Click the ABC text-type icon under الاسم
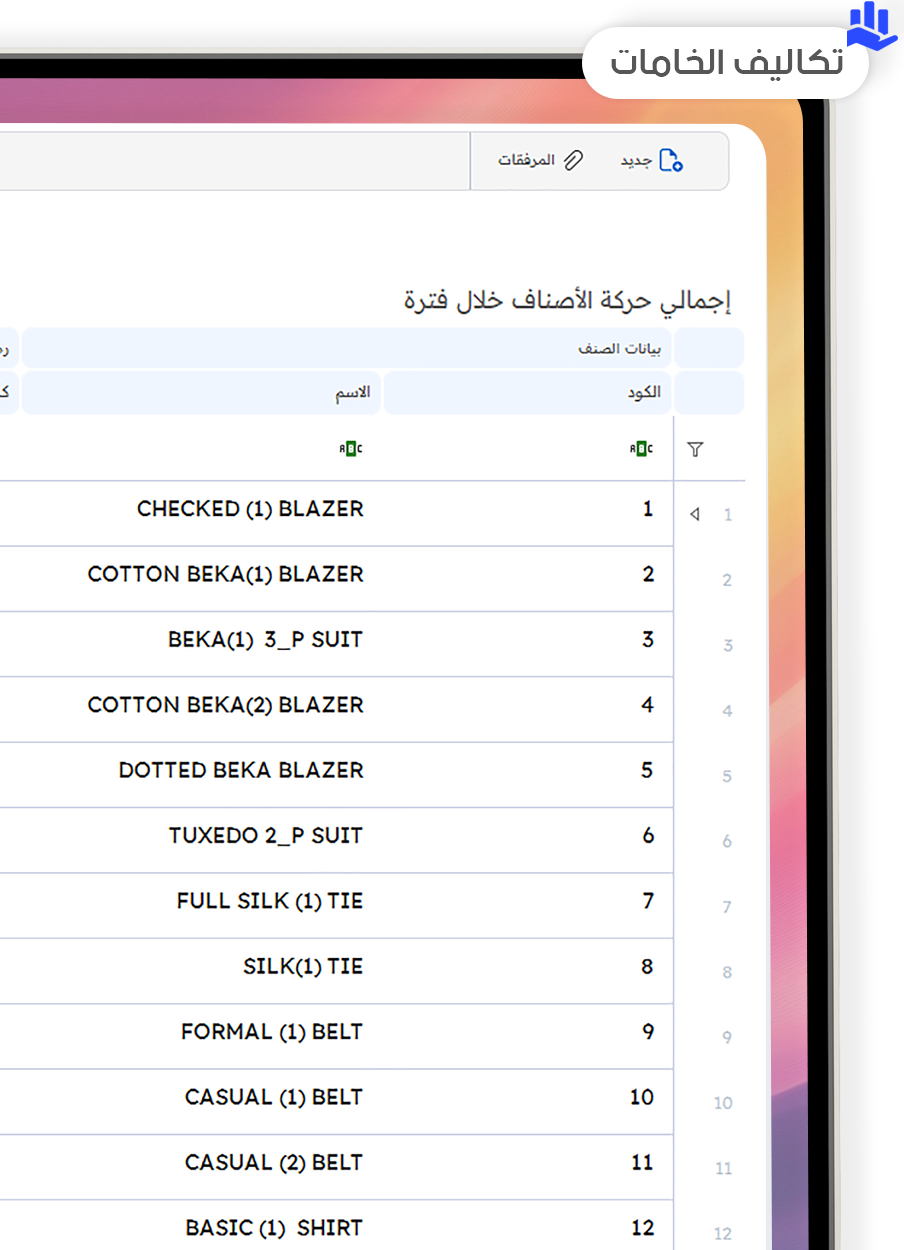The height and width of the screenshot is (1250, 904). click(351, 450)
